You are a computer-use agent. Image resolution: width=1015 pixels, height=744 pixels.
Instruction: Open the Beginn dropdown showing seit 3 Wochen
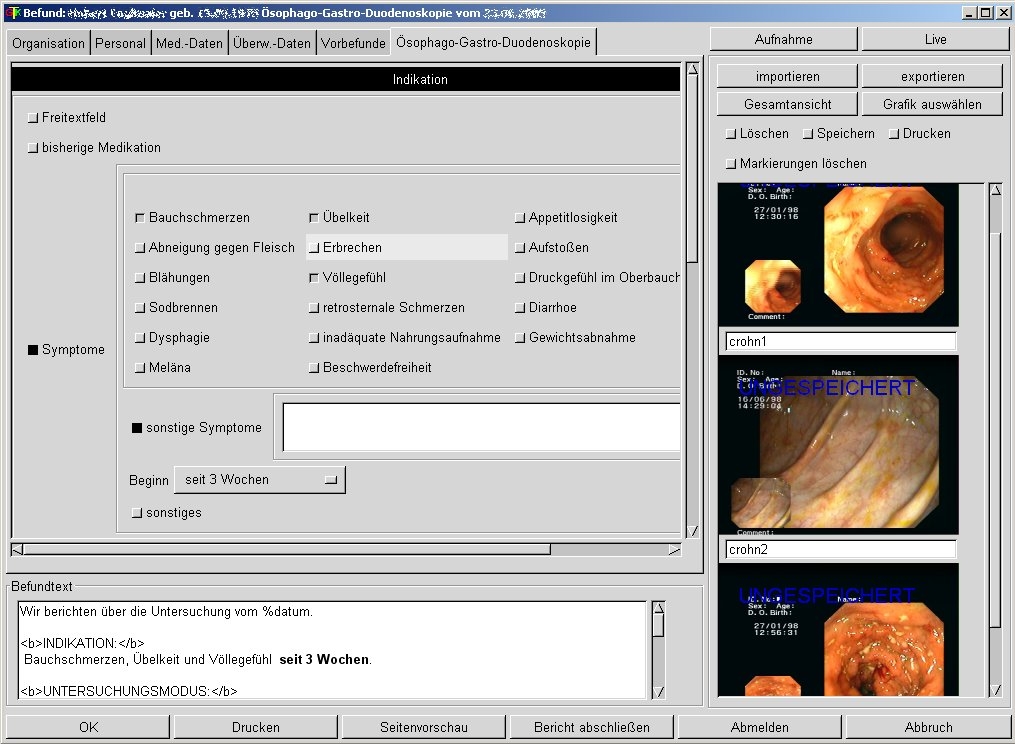[x=260, y=480]
